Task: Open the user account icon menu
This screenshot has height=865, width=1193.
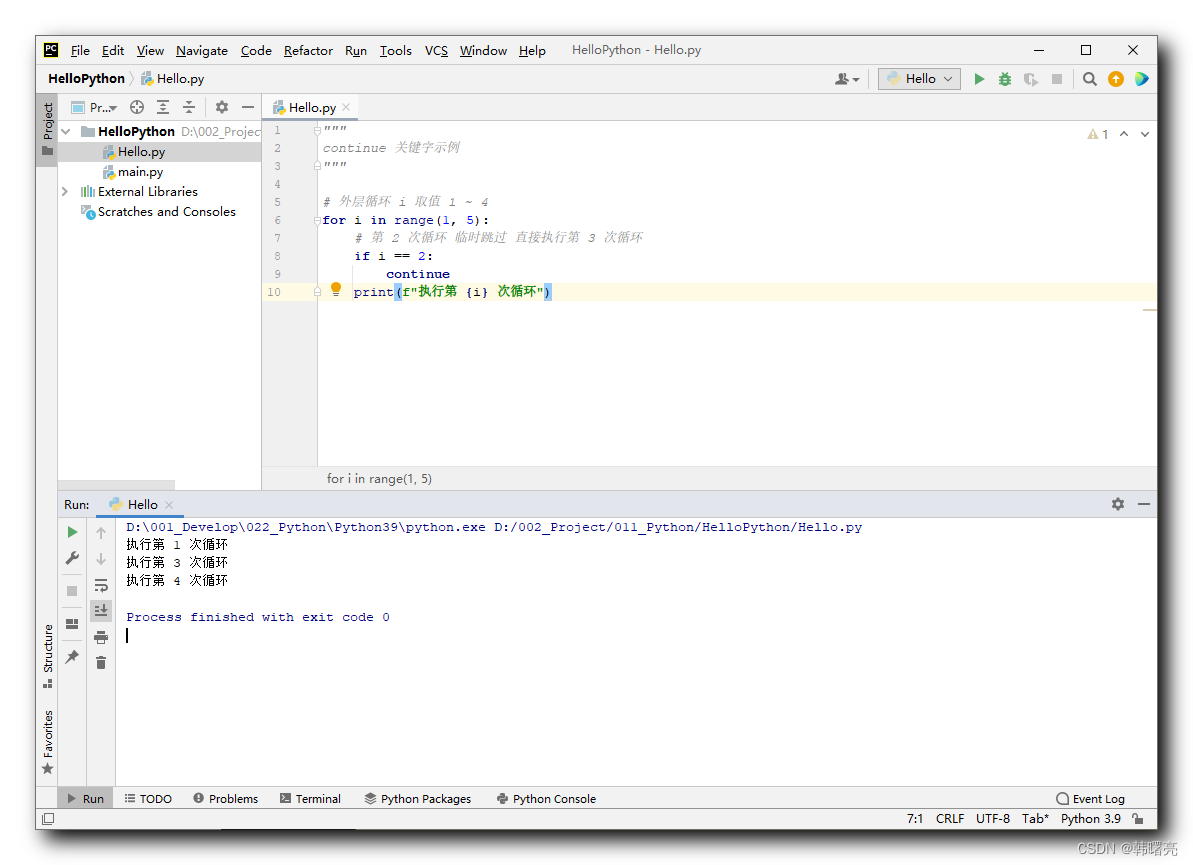Action: pyautogui.click(x=847, y=79)
